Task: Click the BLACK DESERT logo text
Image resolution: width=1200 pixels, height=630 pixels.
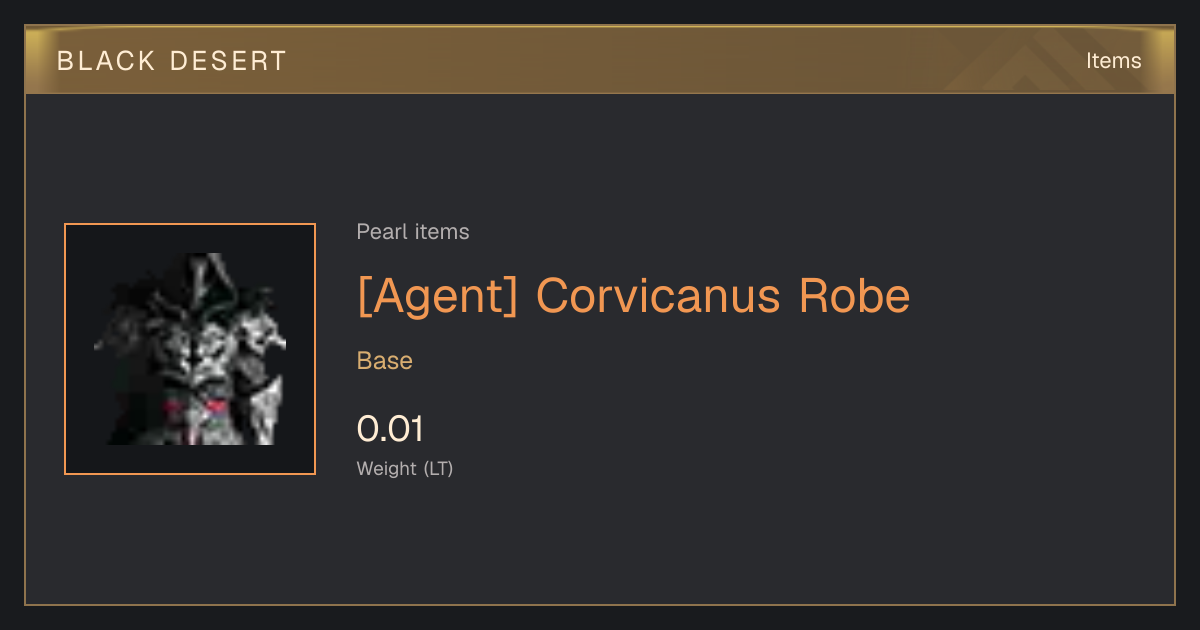Action: pos(172,61)
